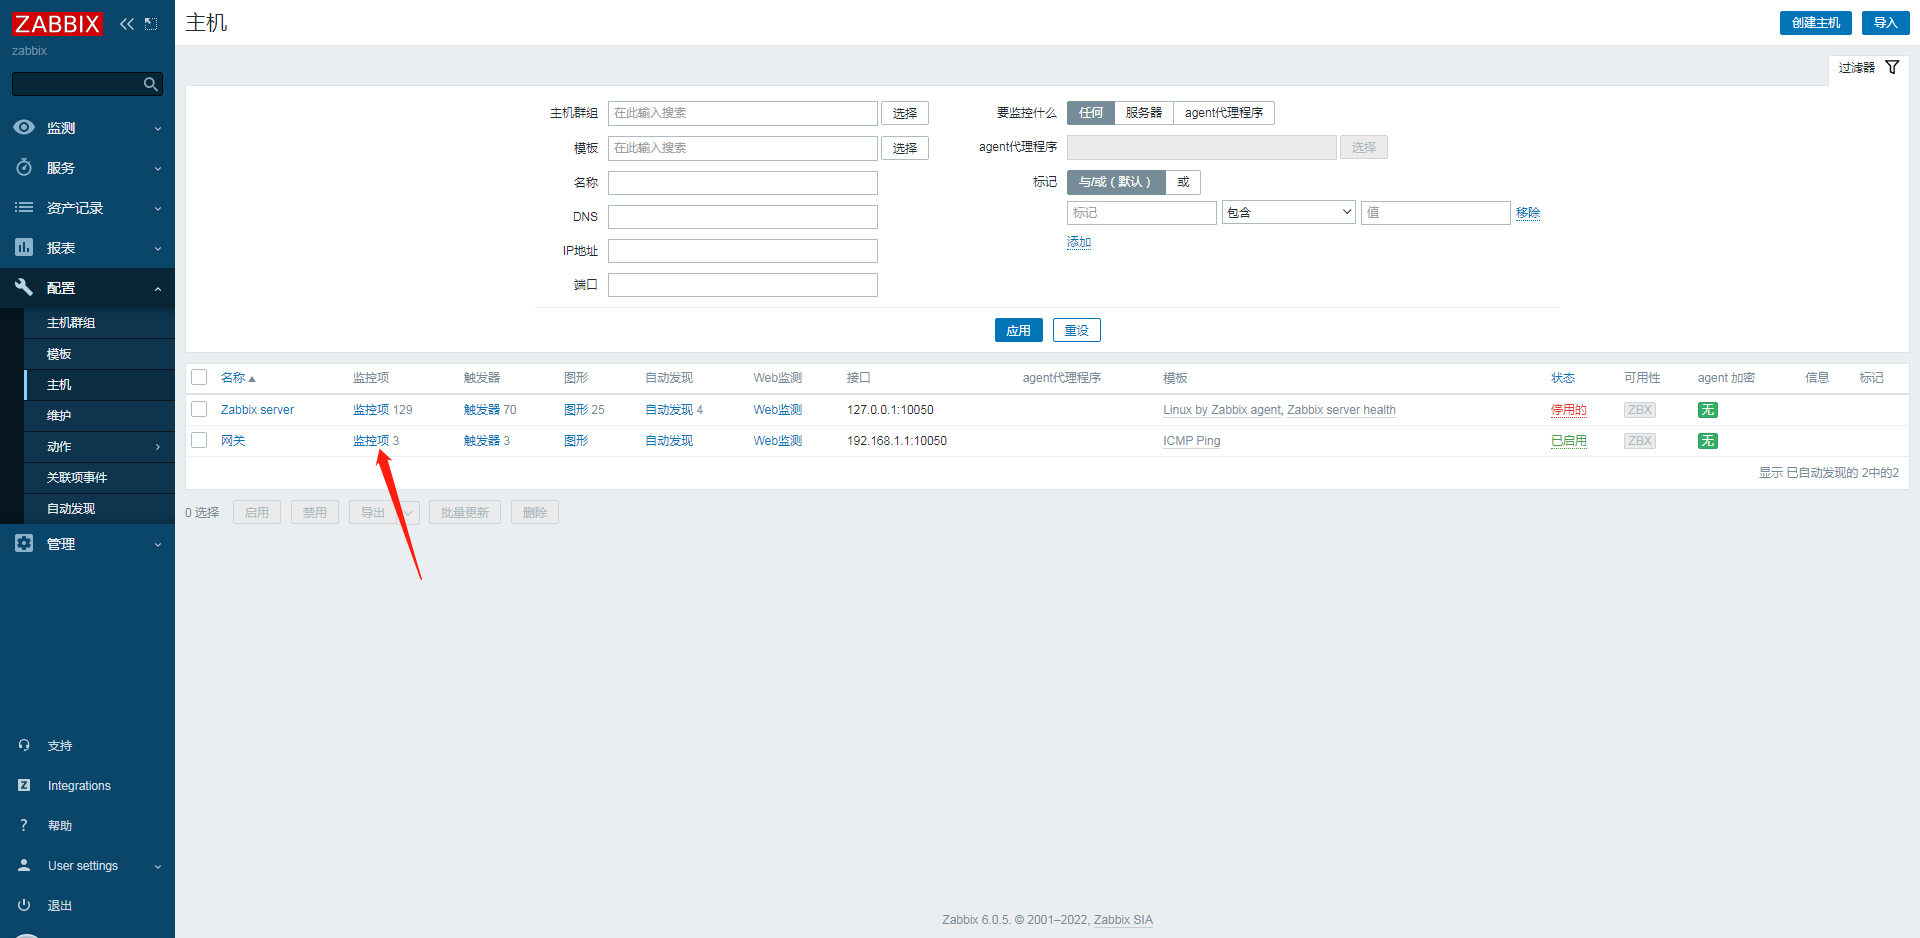
Task: Expand the 资产记录 menu chevron
Action: coord(158,208)
